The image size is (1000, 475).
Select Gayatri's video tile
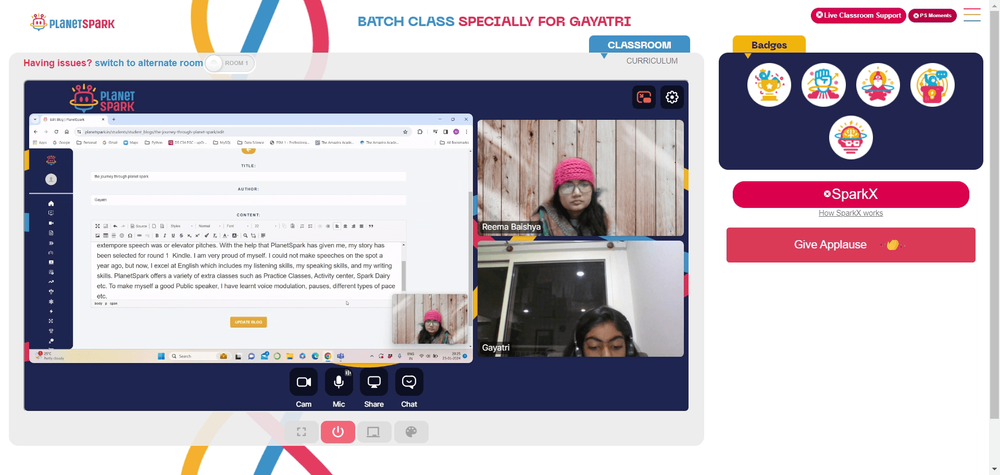(580, 298)
